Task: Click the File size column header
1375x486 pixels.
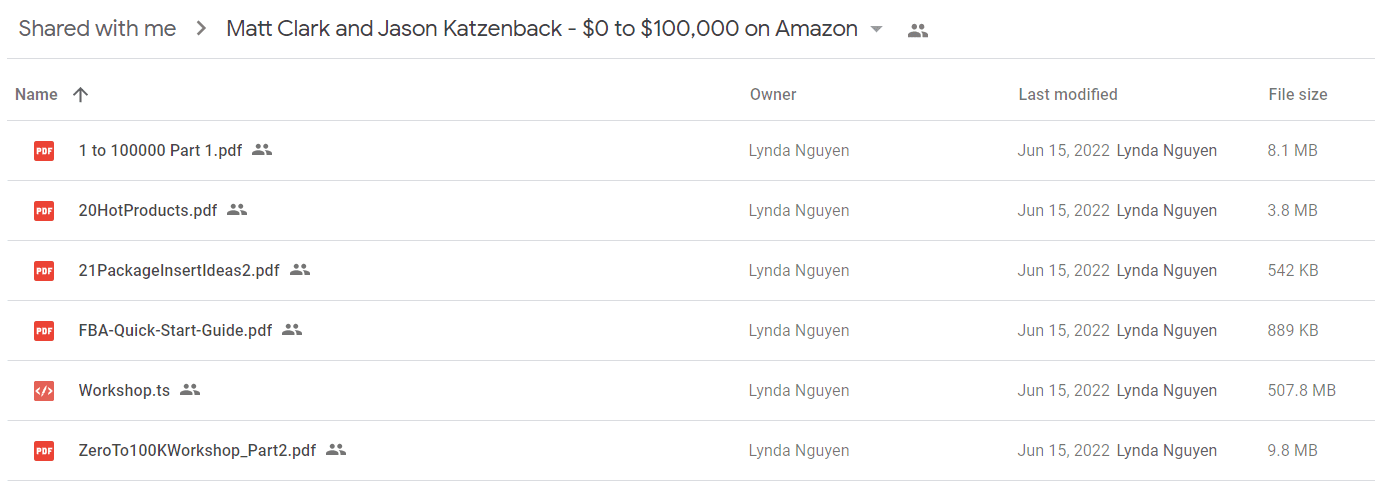Action: coord(1298,95)
